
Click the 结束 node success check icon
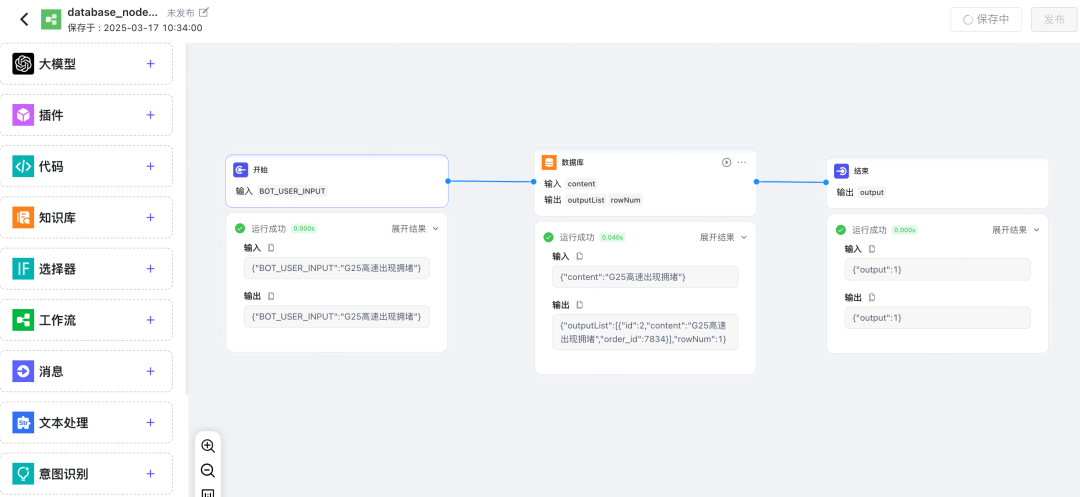[840, 230]
